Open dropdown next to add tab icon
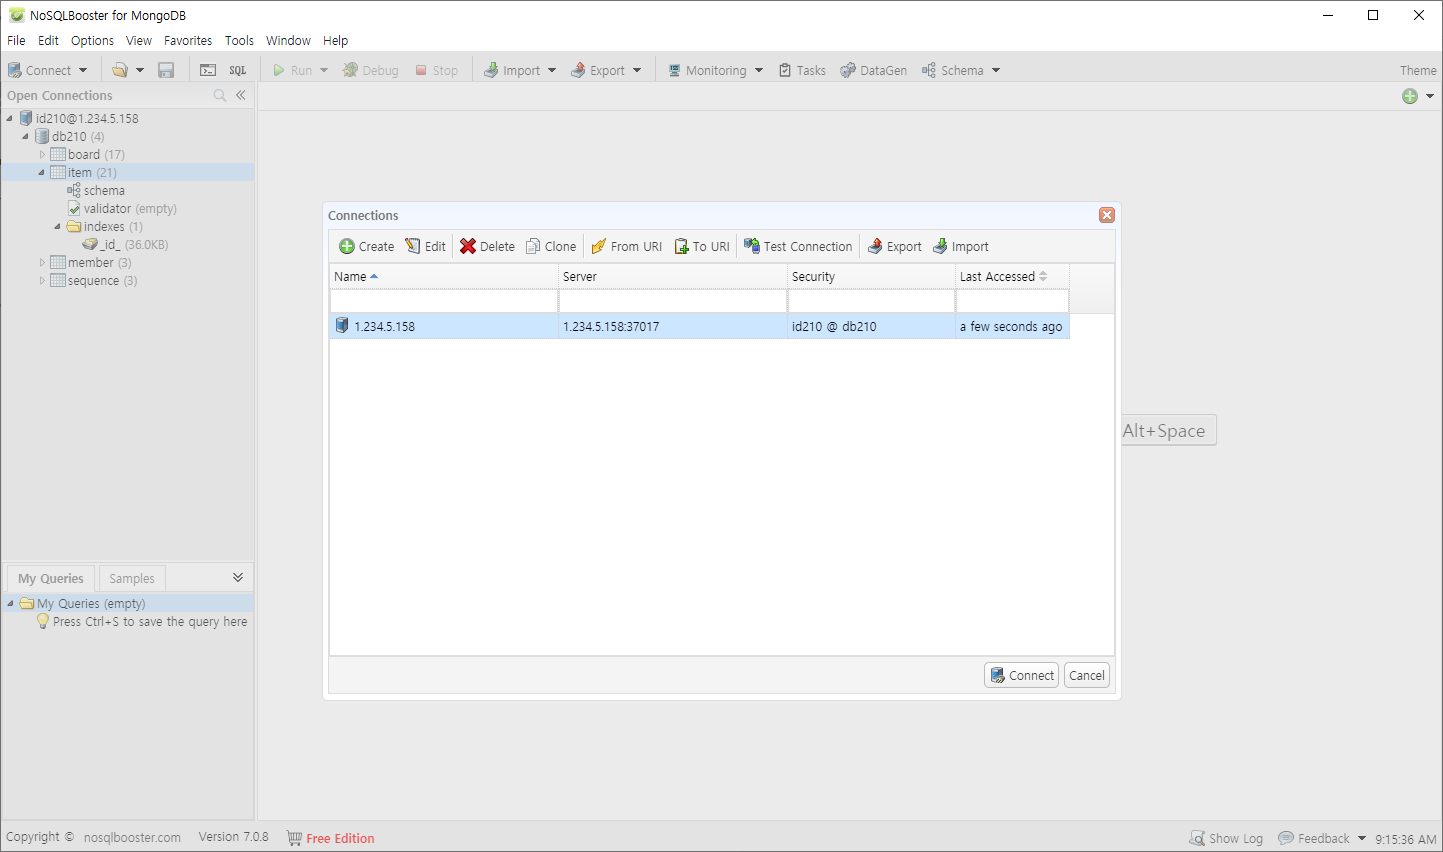 click(x=1430, y=96)
